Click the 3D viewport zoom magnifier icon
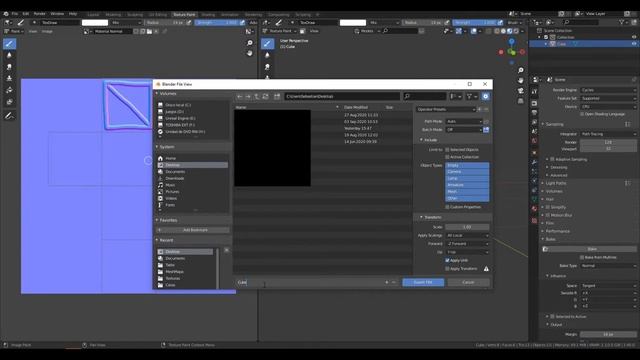The width and height of the screenshot is (640, 360). 521,71
